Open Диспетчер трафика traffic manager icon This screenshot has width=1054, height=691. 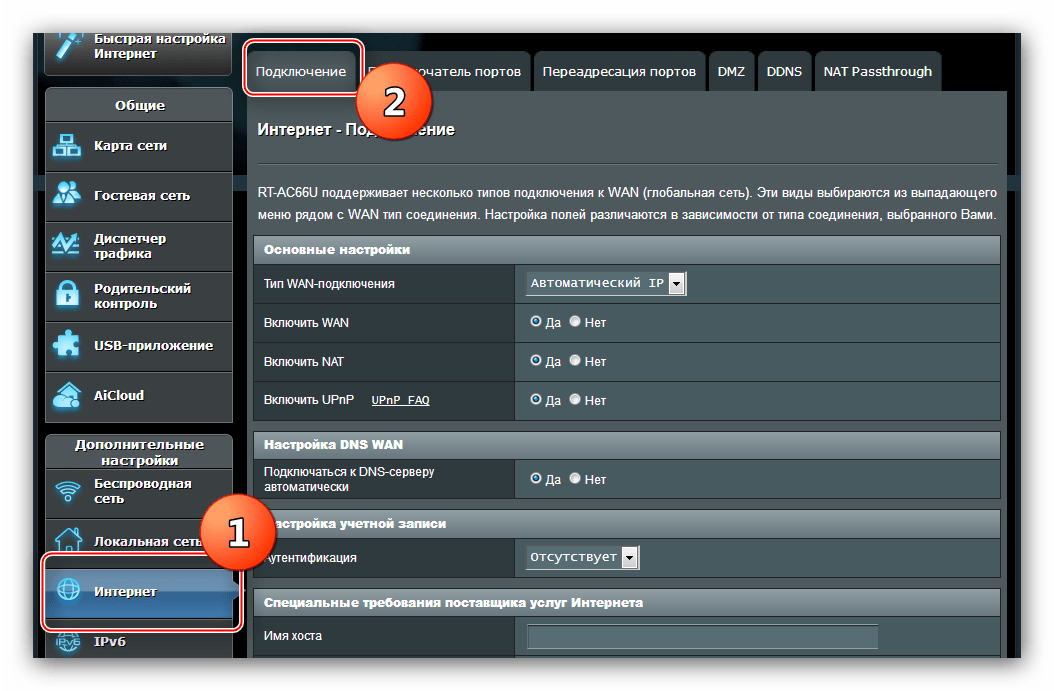point(66,245)
